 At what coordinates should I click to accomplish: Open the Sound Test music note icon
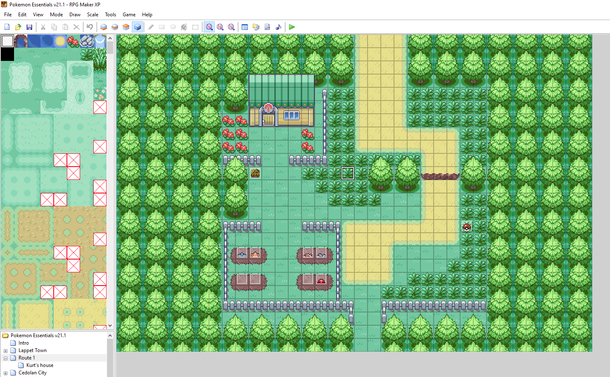click(278, 27)
